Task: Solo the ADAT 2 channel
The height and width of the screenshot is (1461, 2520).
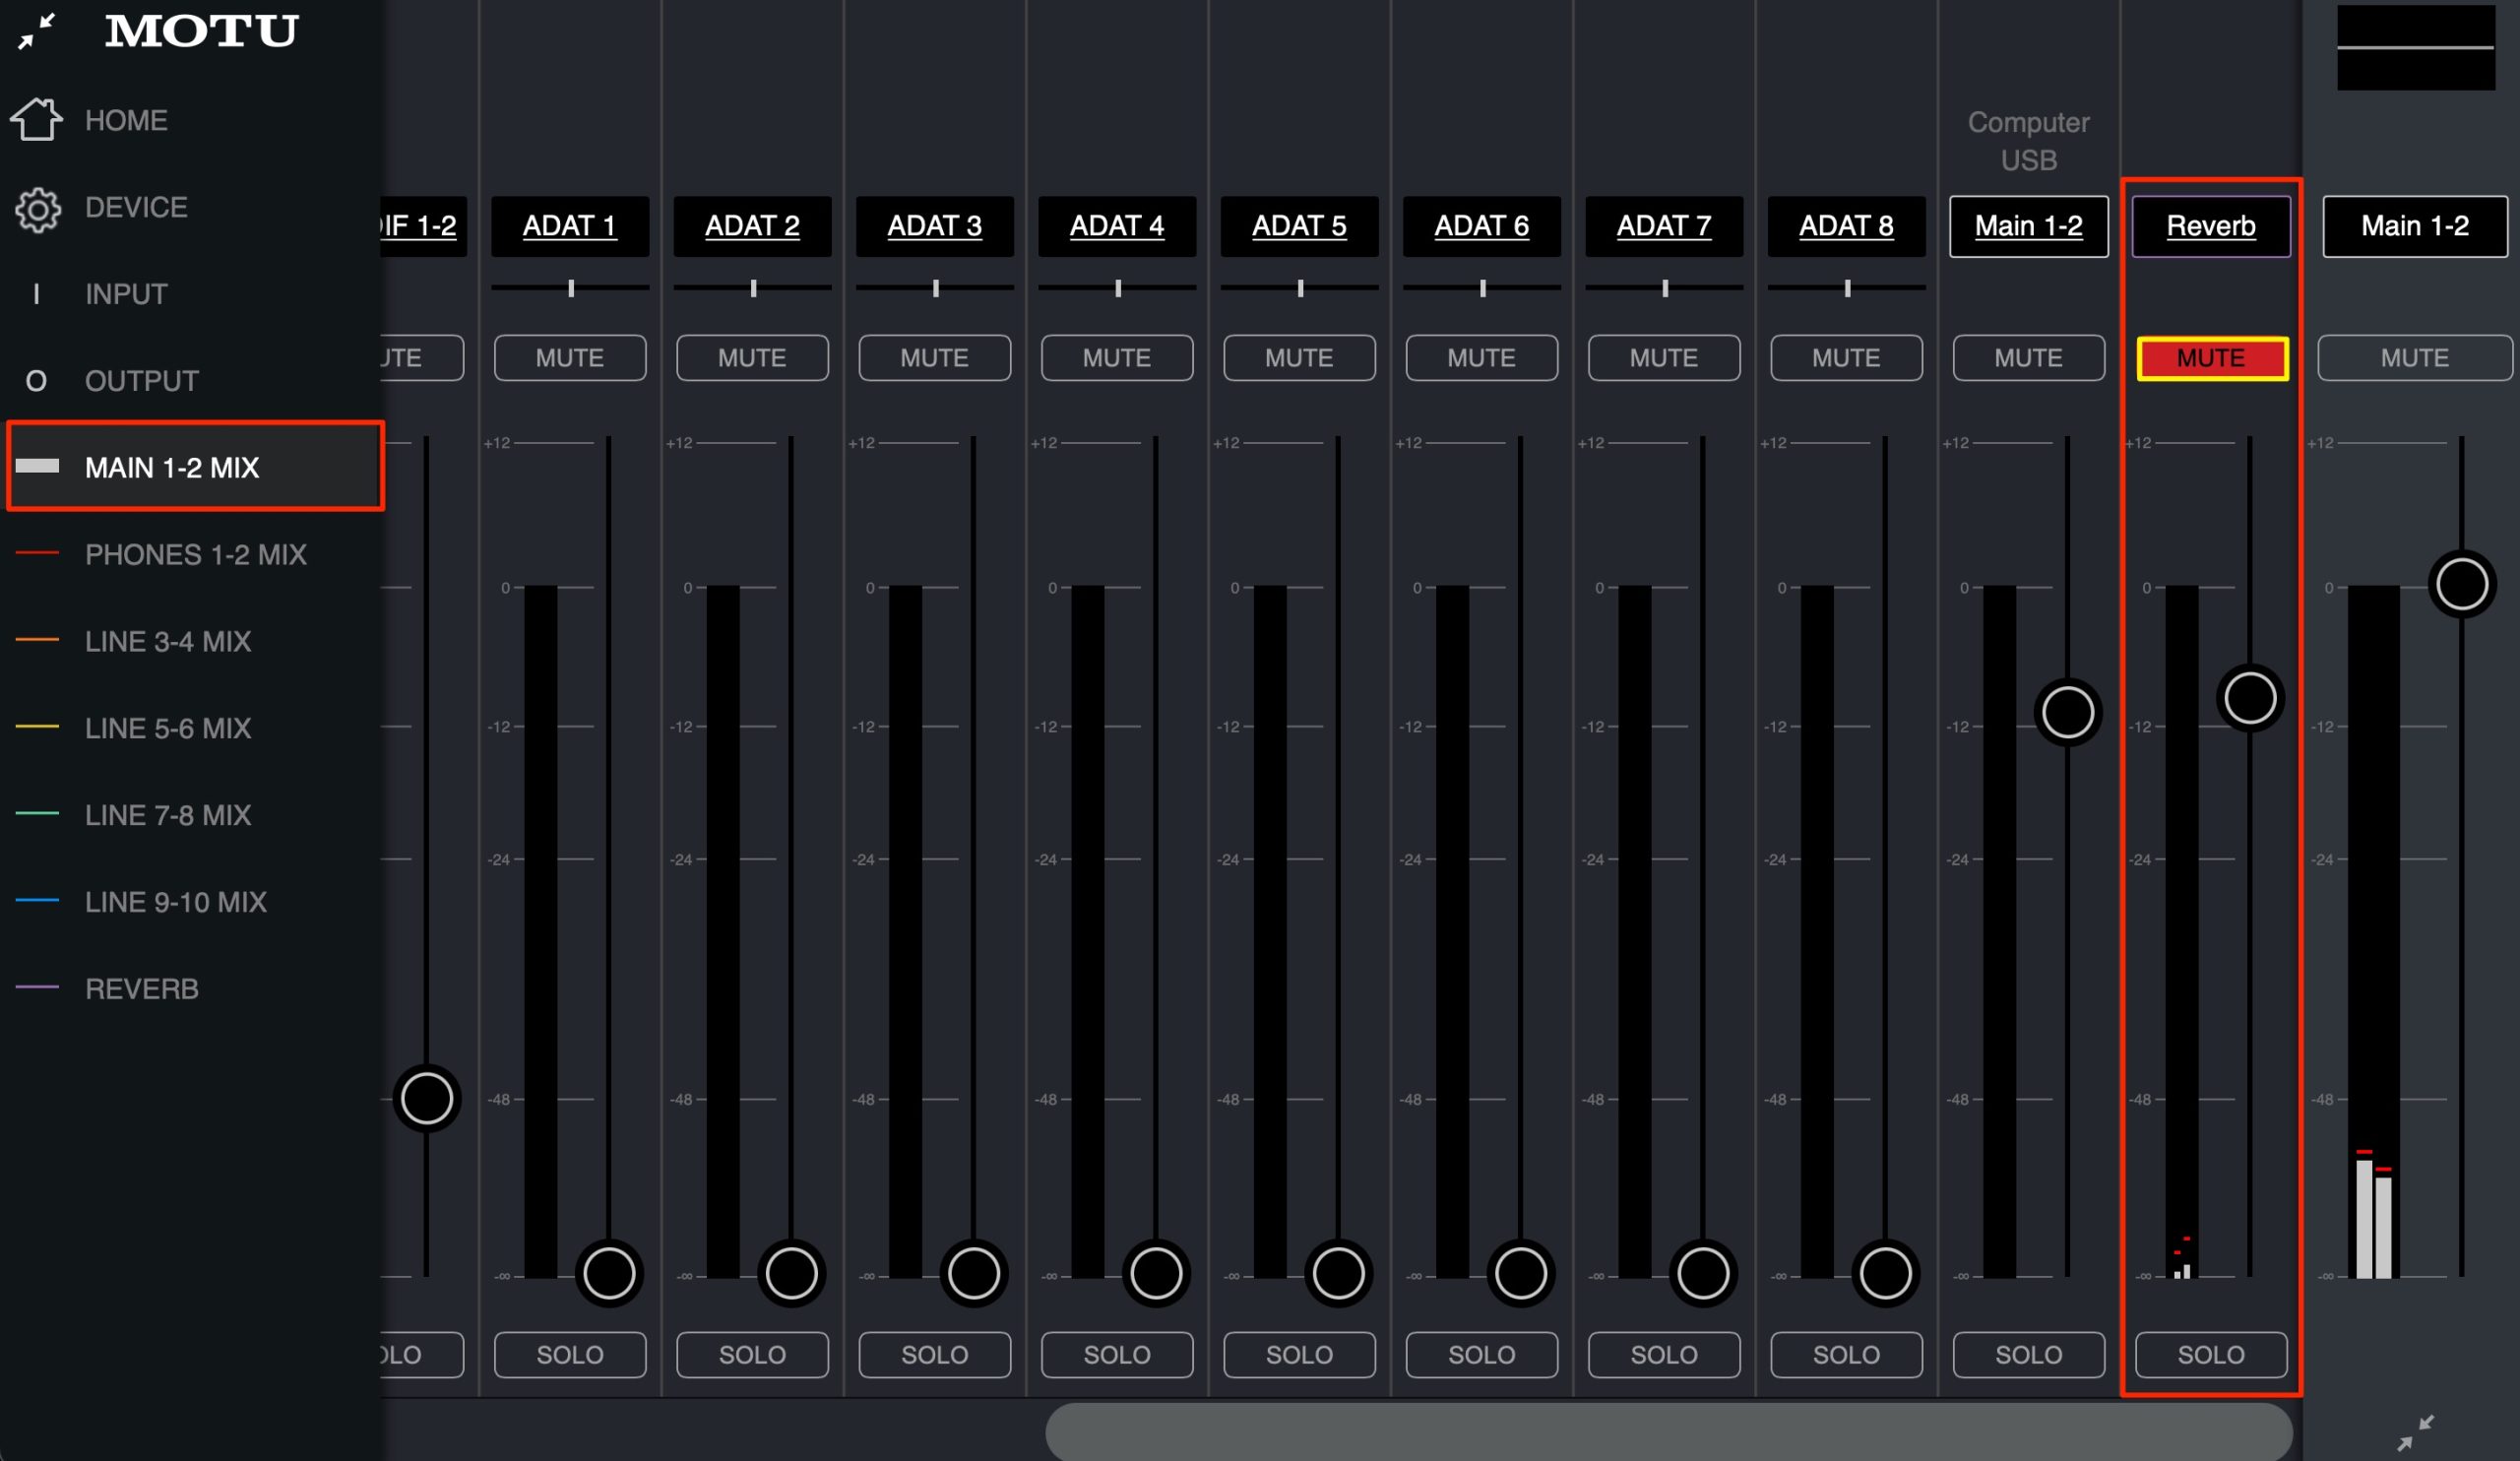Action: (752, 1355)
